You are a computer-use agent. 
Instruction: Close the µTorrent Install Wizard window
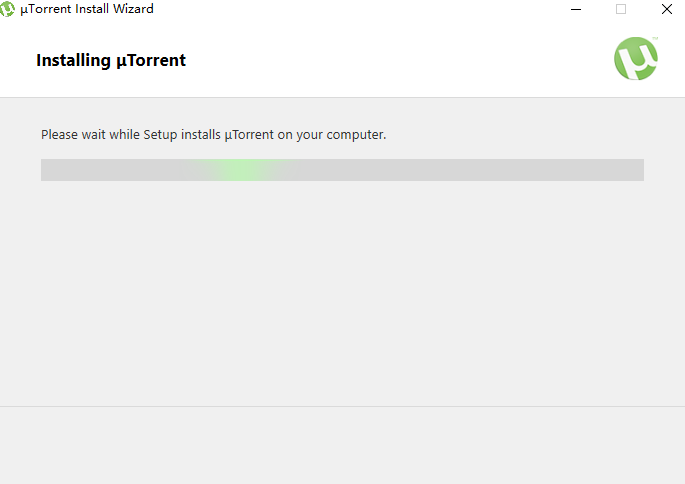coord(666,9)
